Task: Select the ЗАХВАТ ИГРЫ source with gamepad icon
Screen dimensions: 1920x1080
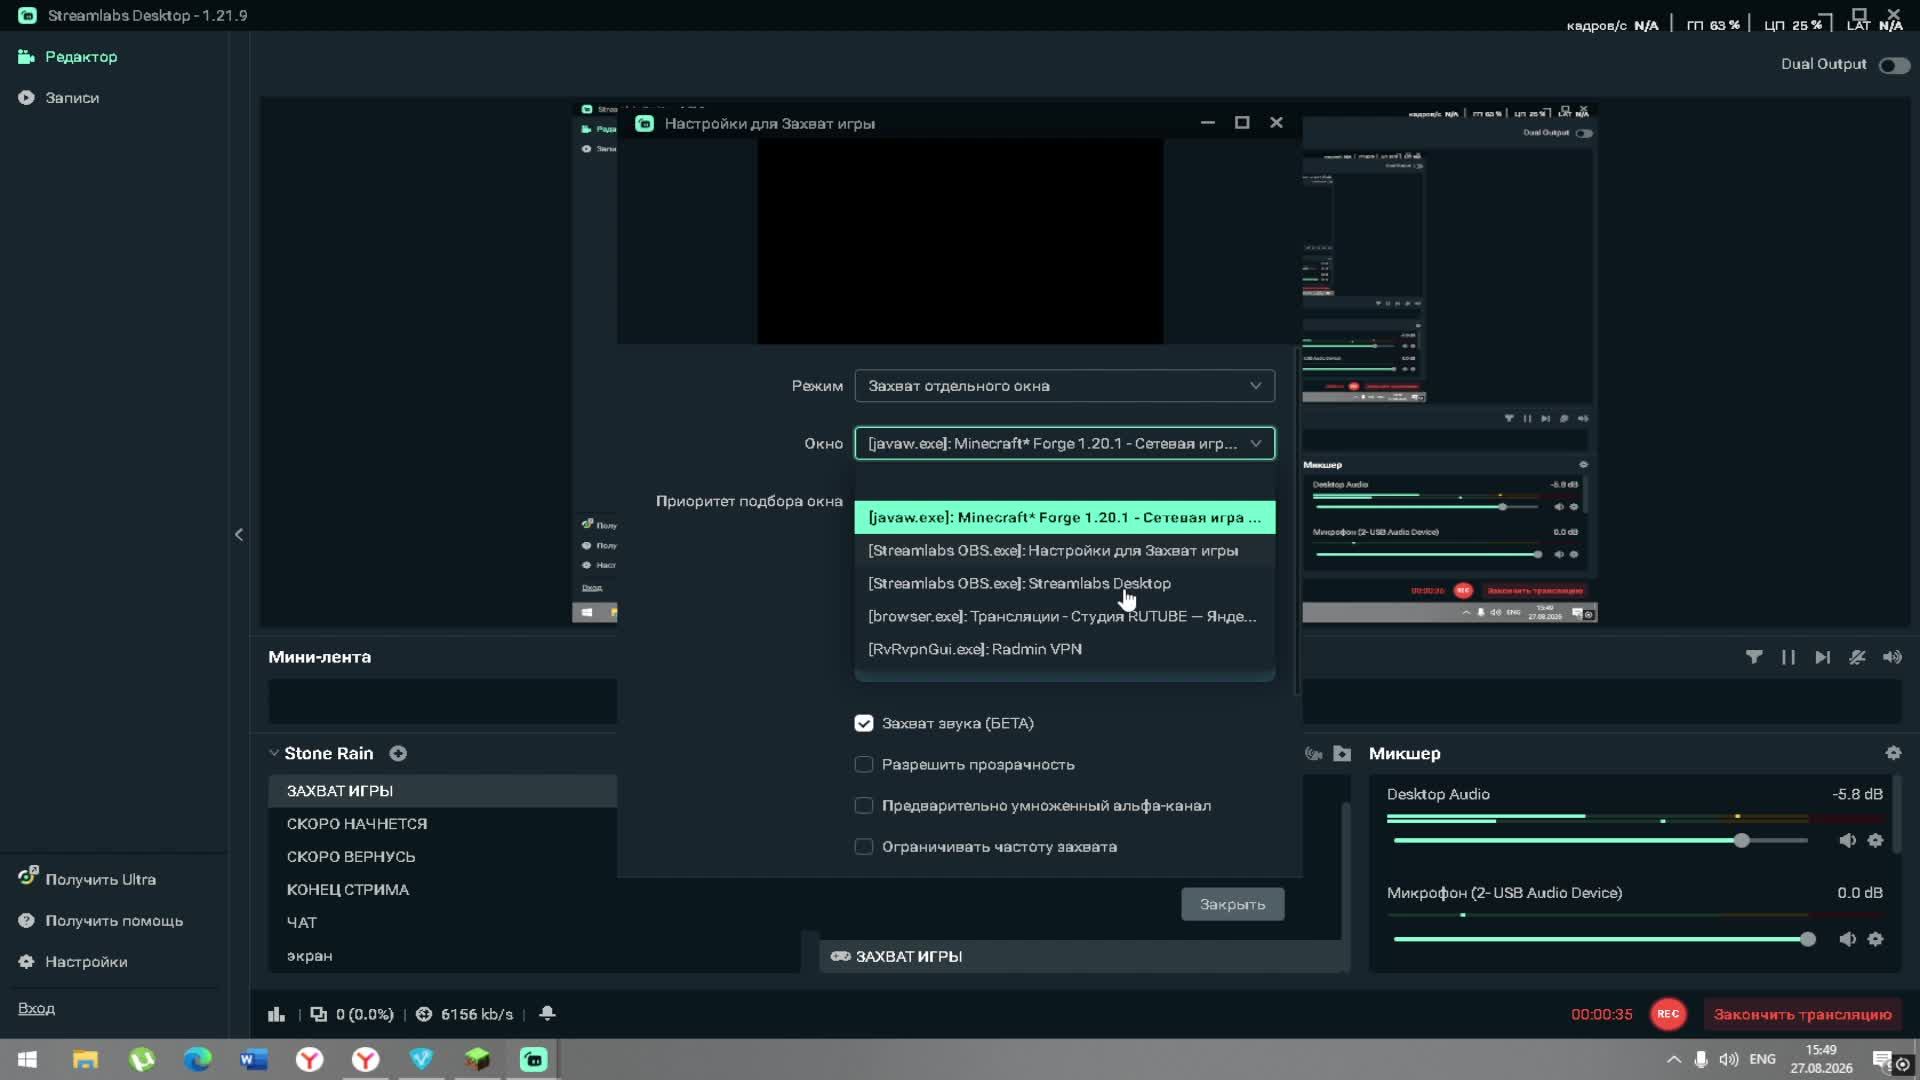Action: pos(1080,957)
